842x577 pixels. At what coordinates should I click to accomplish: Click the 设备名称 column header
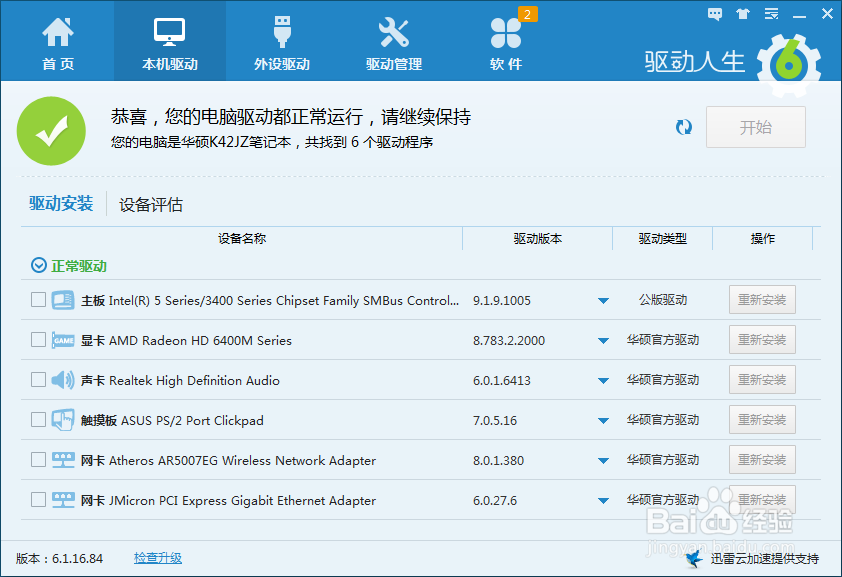pyautogui.click(x=242, y=238)
